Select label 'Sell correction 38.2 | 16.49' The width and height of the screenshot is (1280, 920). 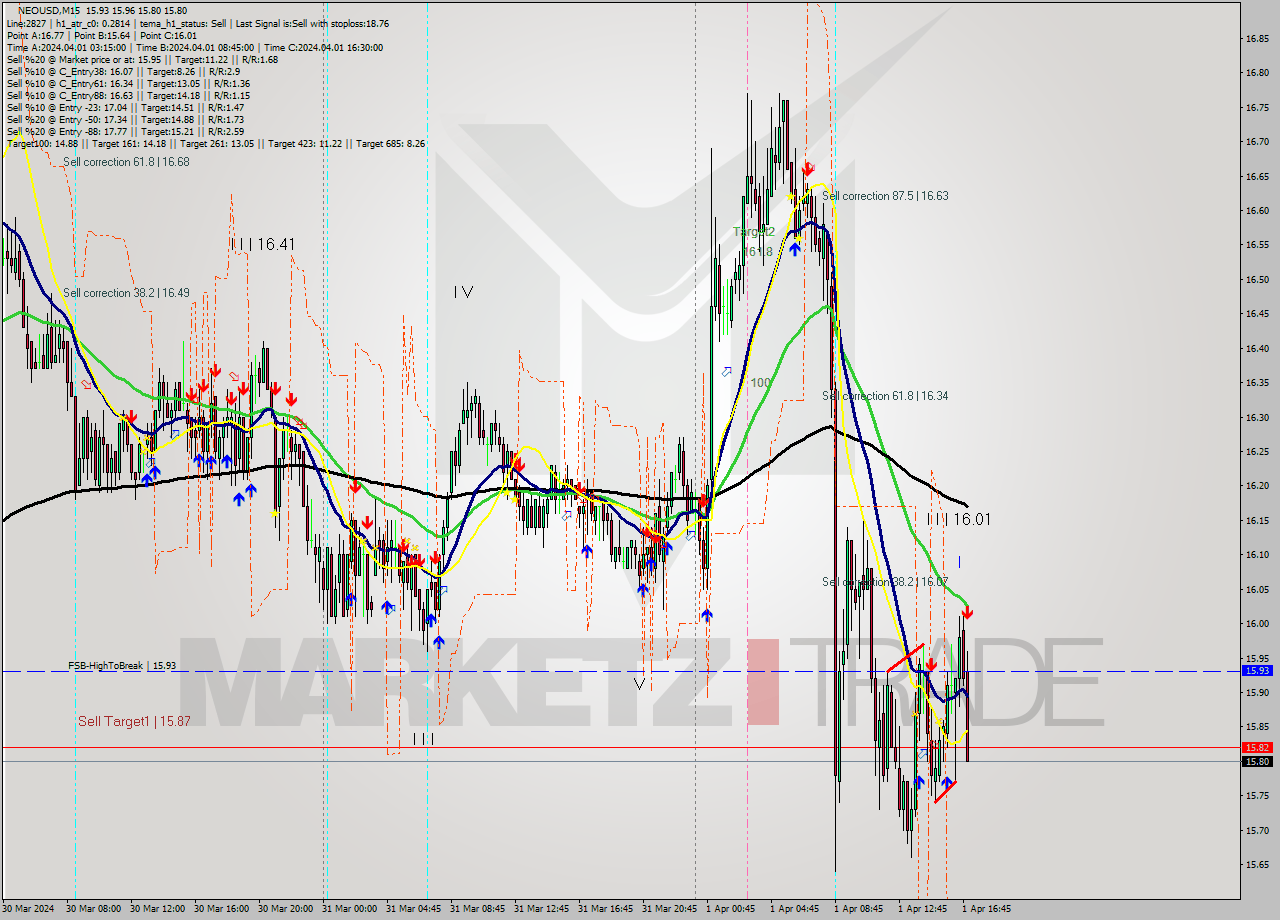click(126, 293)
